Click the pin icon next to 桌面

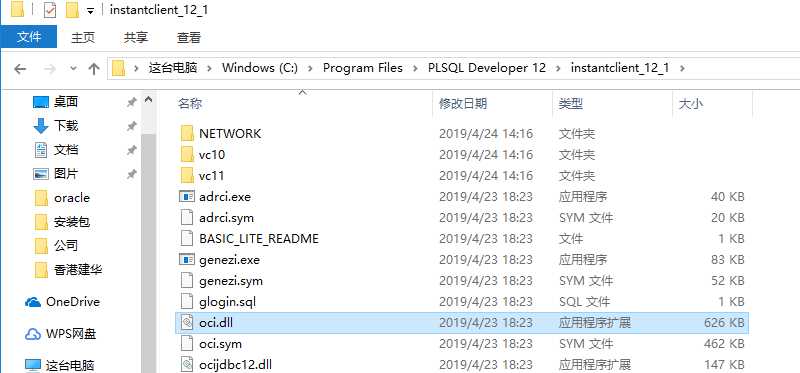point(132,103)
